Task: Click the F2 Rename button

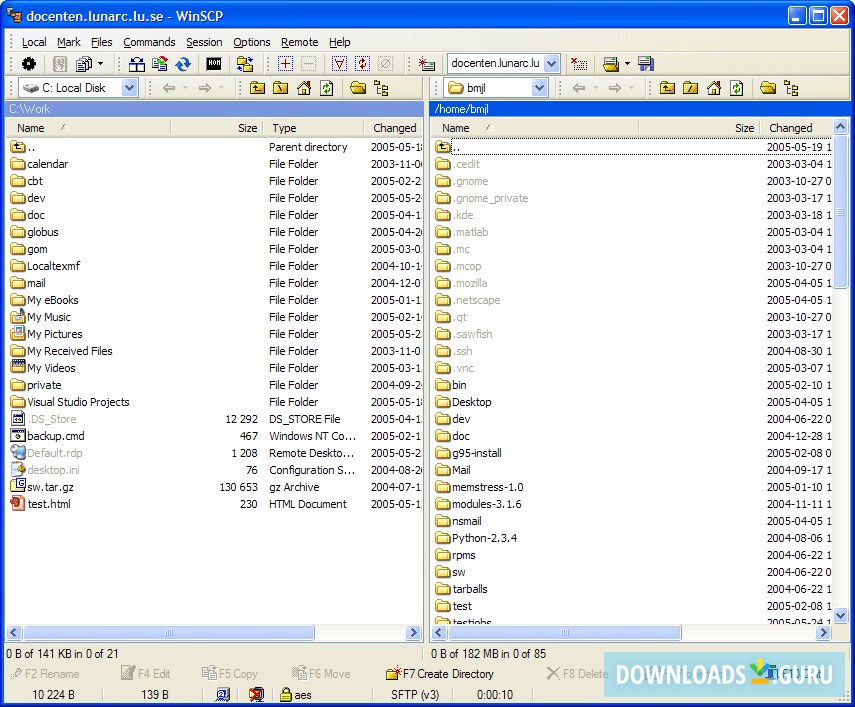Action: point(45,674)
